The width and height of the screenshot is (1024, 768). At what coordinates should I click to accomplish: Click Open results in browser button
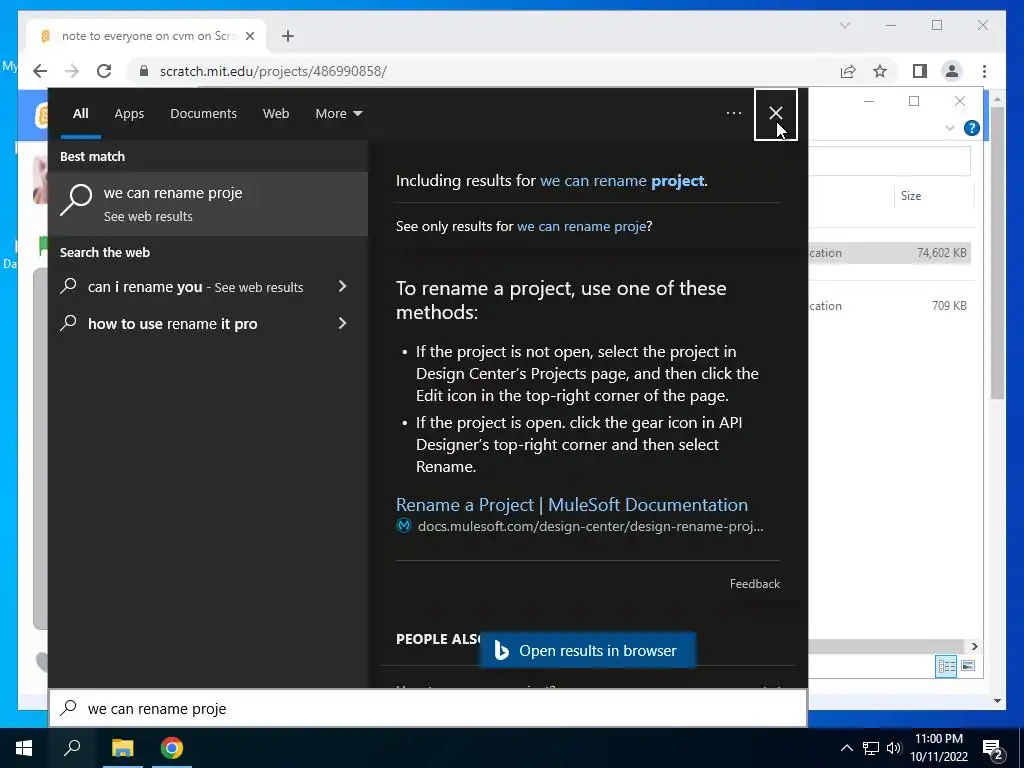tap(588, 650)
